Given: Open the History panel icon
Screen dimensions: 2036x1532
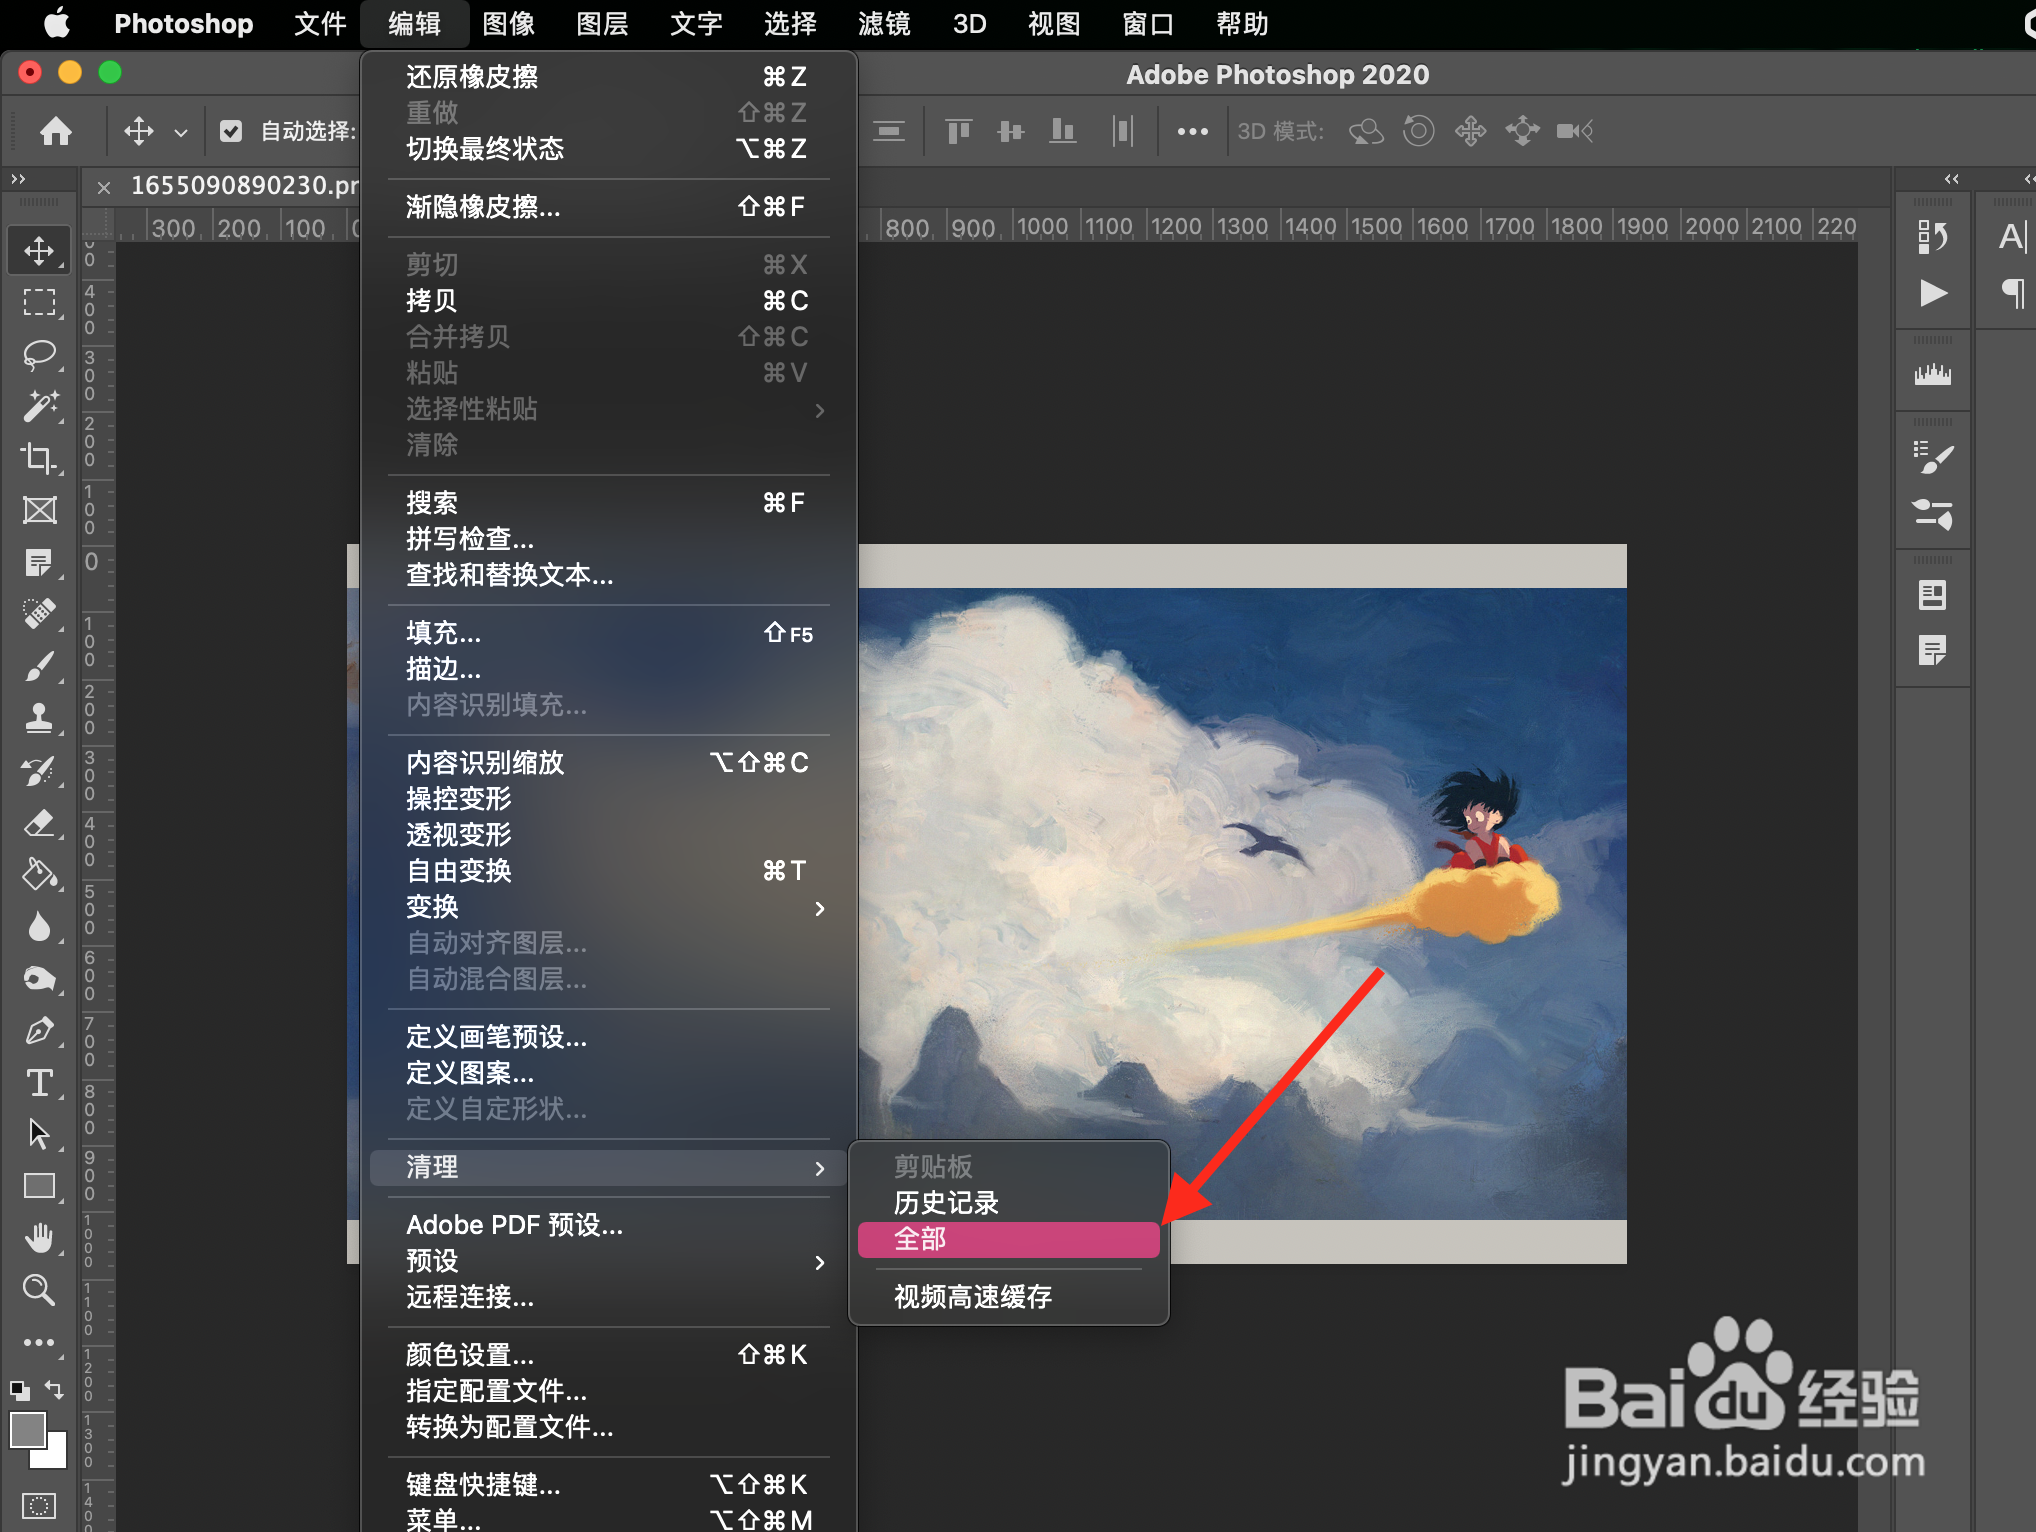Looking at the screenshot, I should click(1932, 237).
